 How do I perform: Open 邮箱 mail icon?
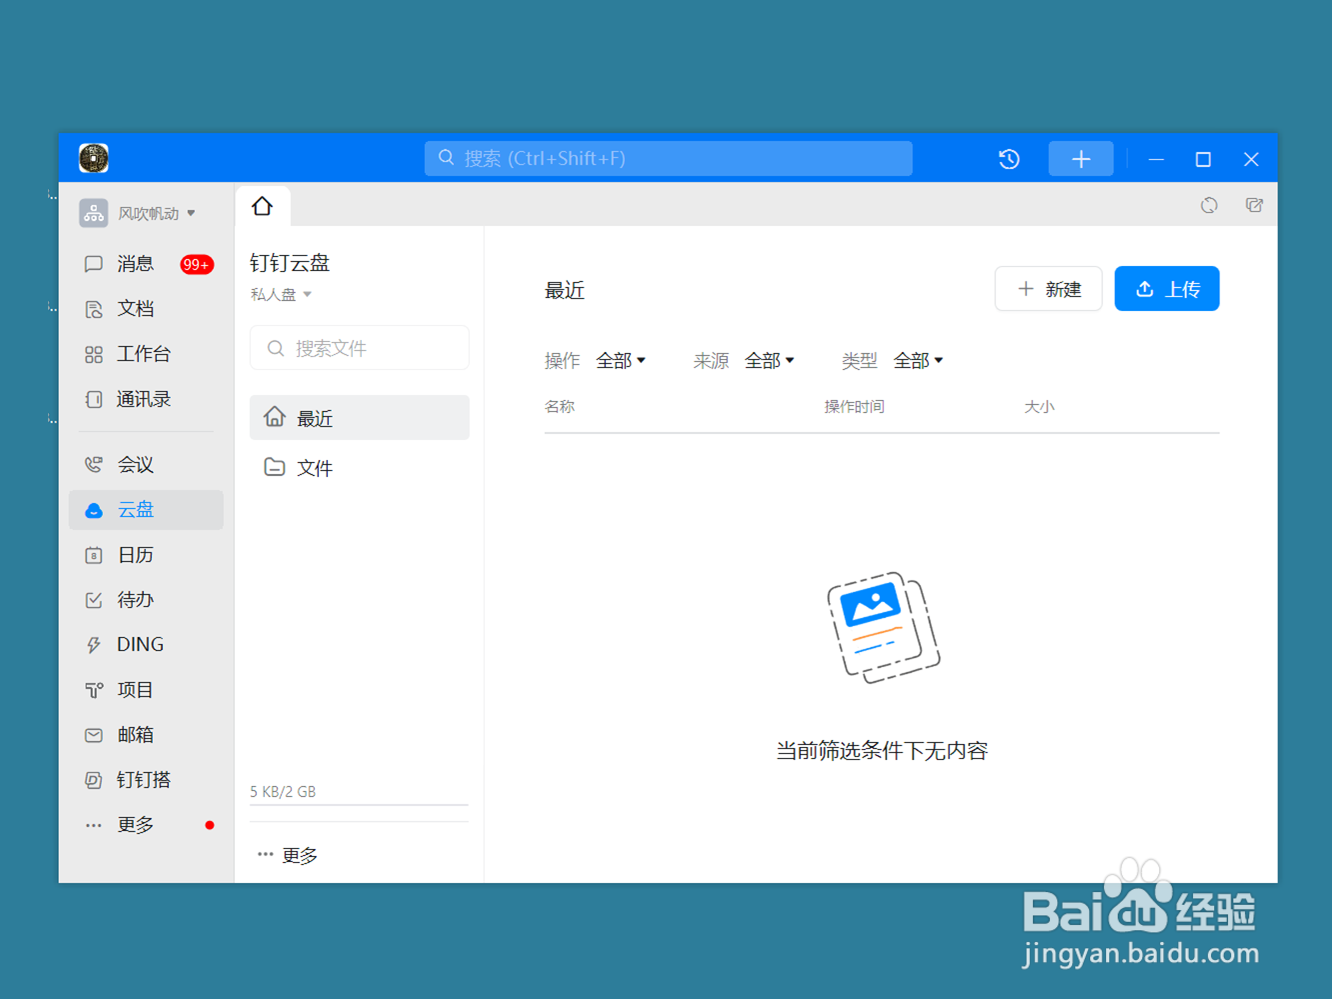click(94, 735)
